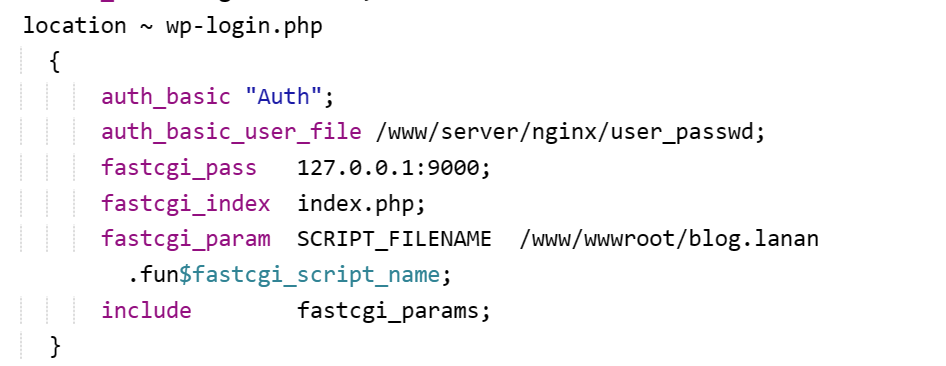Screen dimensions: 946x366
Task: Click the 'fastcgi_param' directive
Action: 185,239
